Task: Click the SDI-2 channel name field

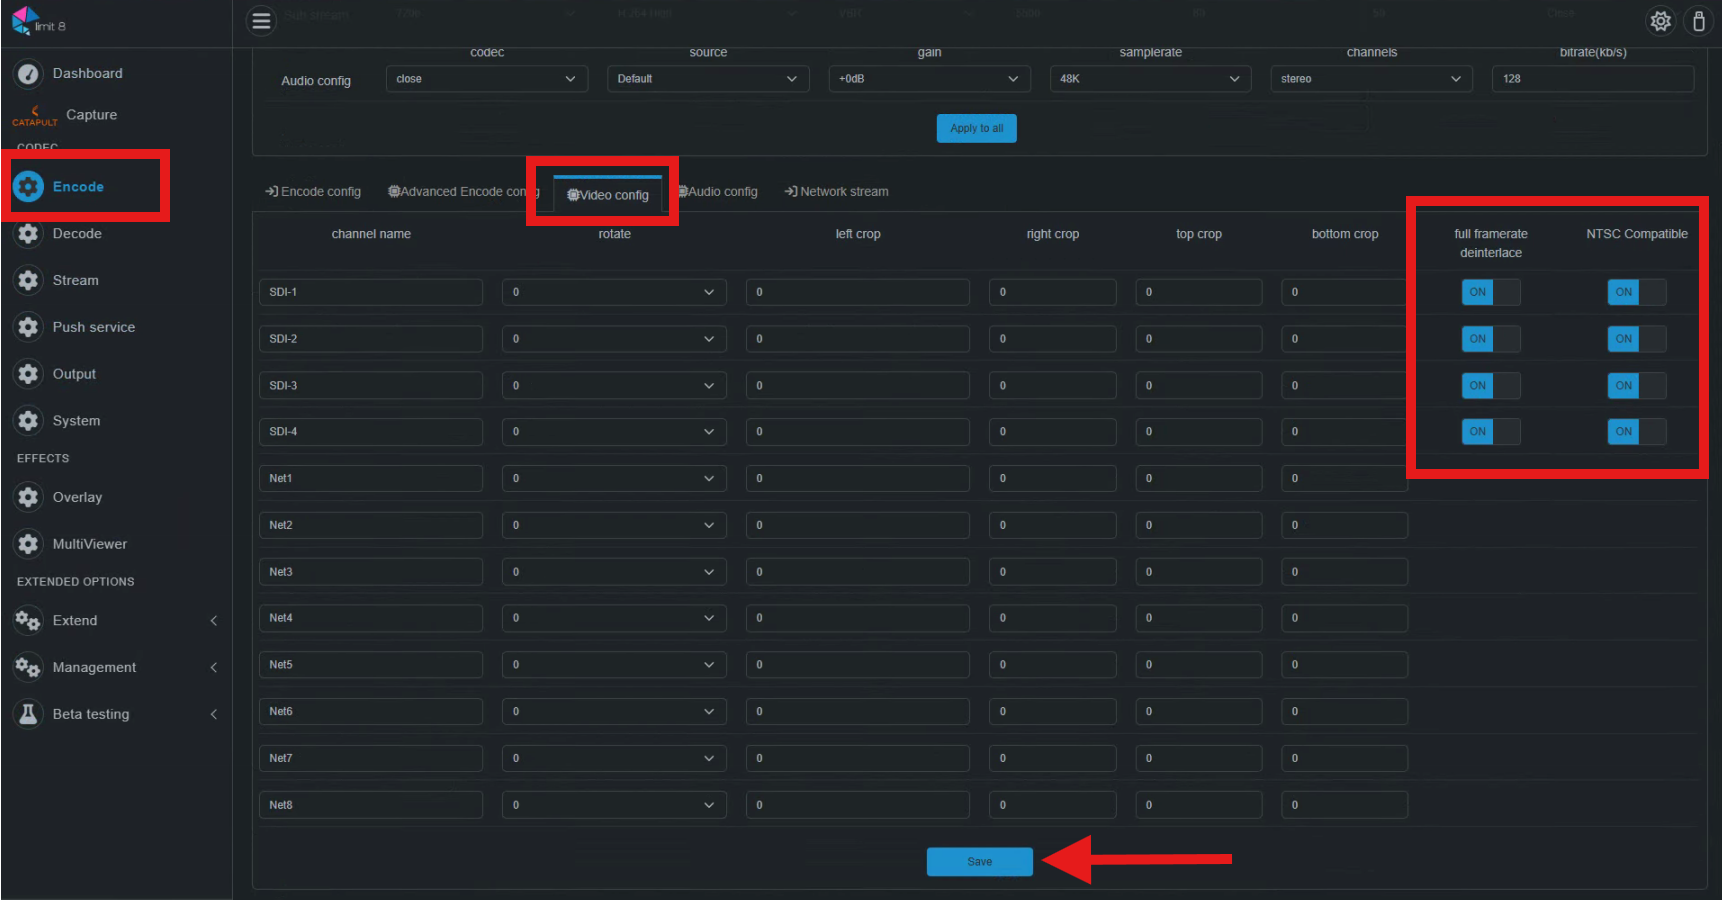Action: coord(371,339)
